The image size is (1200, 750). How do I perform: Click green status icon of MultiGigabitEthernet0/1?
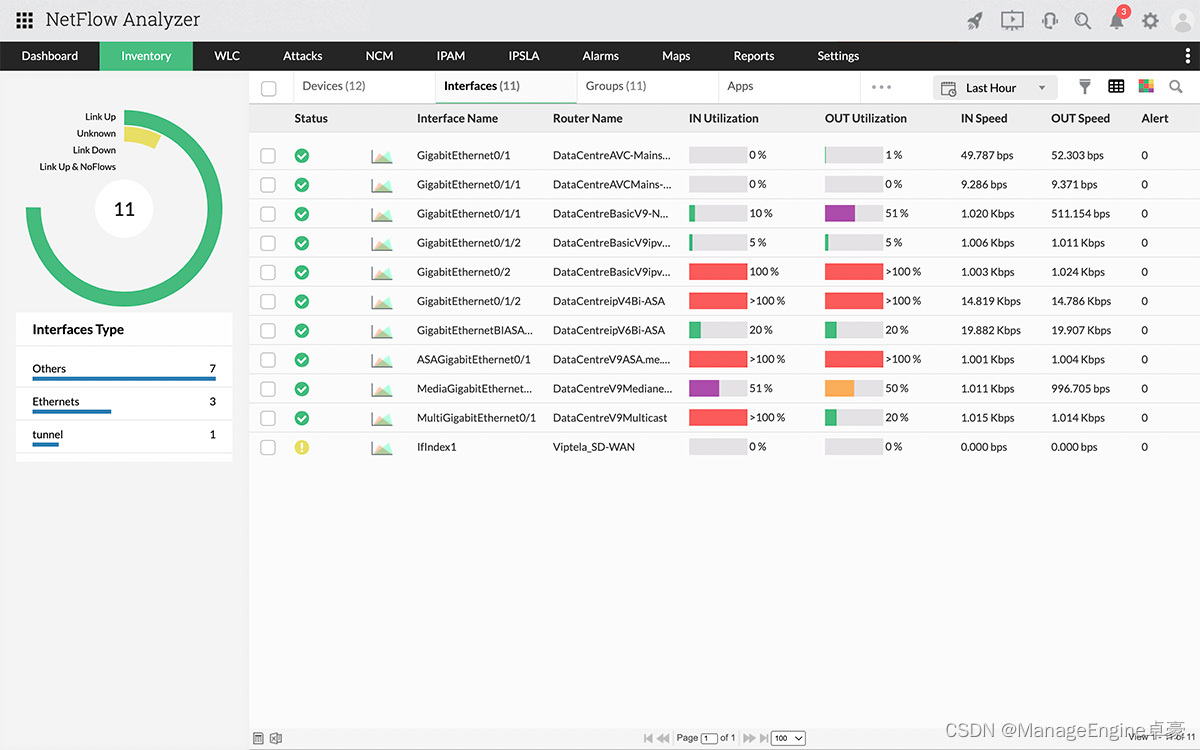click(x=302, y=418)
